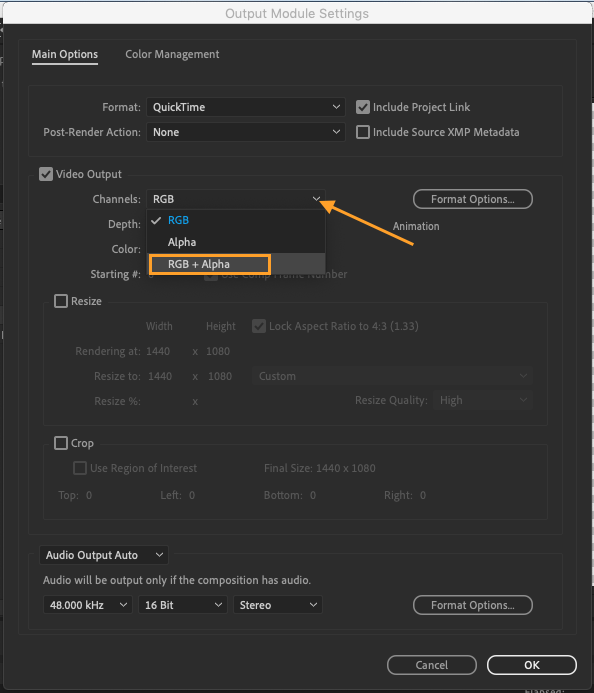Image resolution: width=594 pixels, height=693 pixels.
Task: Expand the Post-Render Action dropdown
Action: [x=245, y=132]
